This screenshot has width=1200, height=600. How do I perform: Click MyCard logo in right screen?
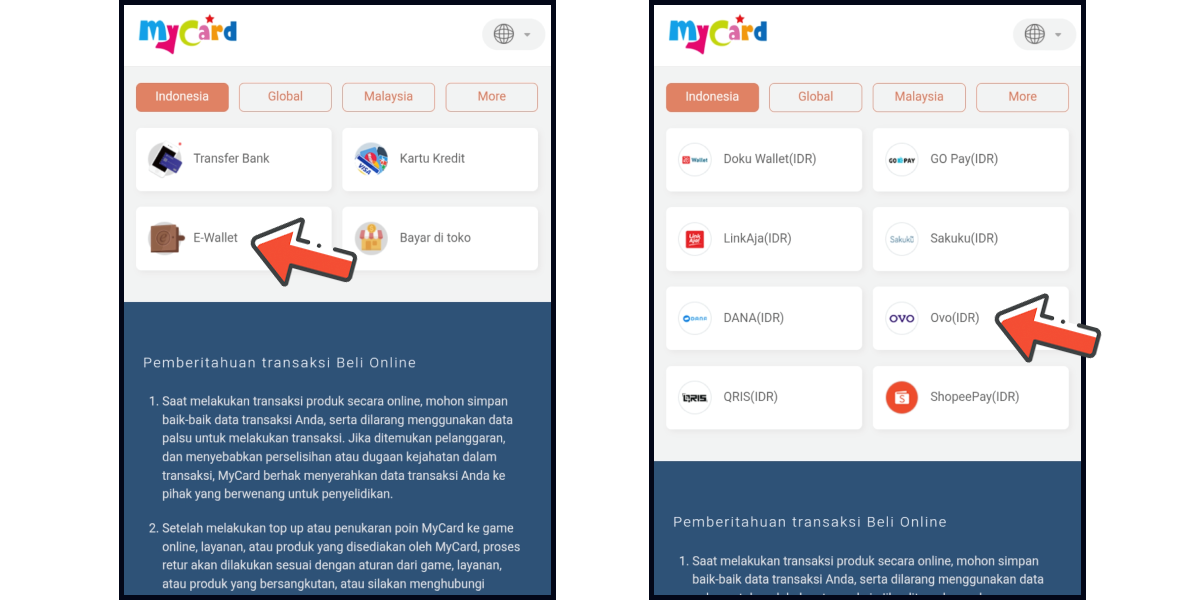click(718, 33)
